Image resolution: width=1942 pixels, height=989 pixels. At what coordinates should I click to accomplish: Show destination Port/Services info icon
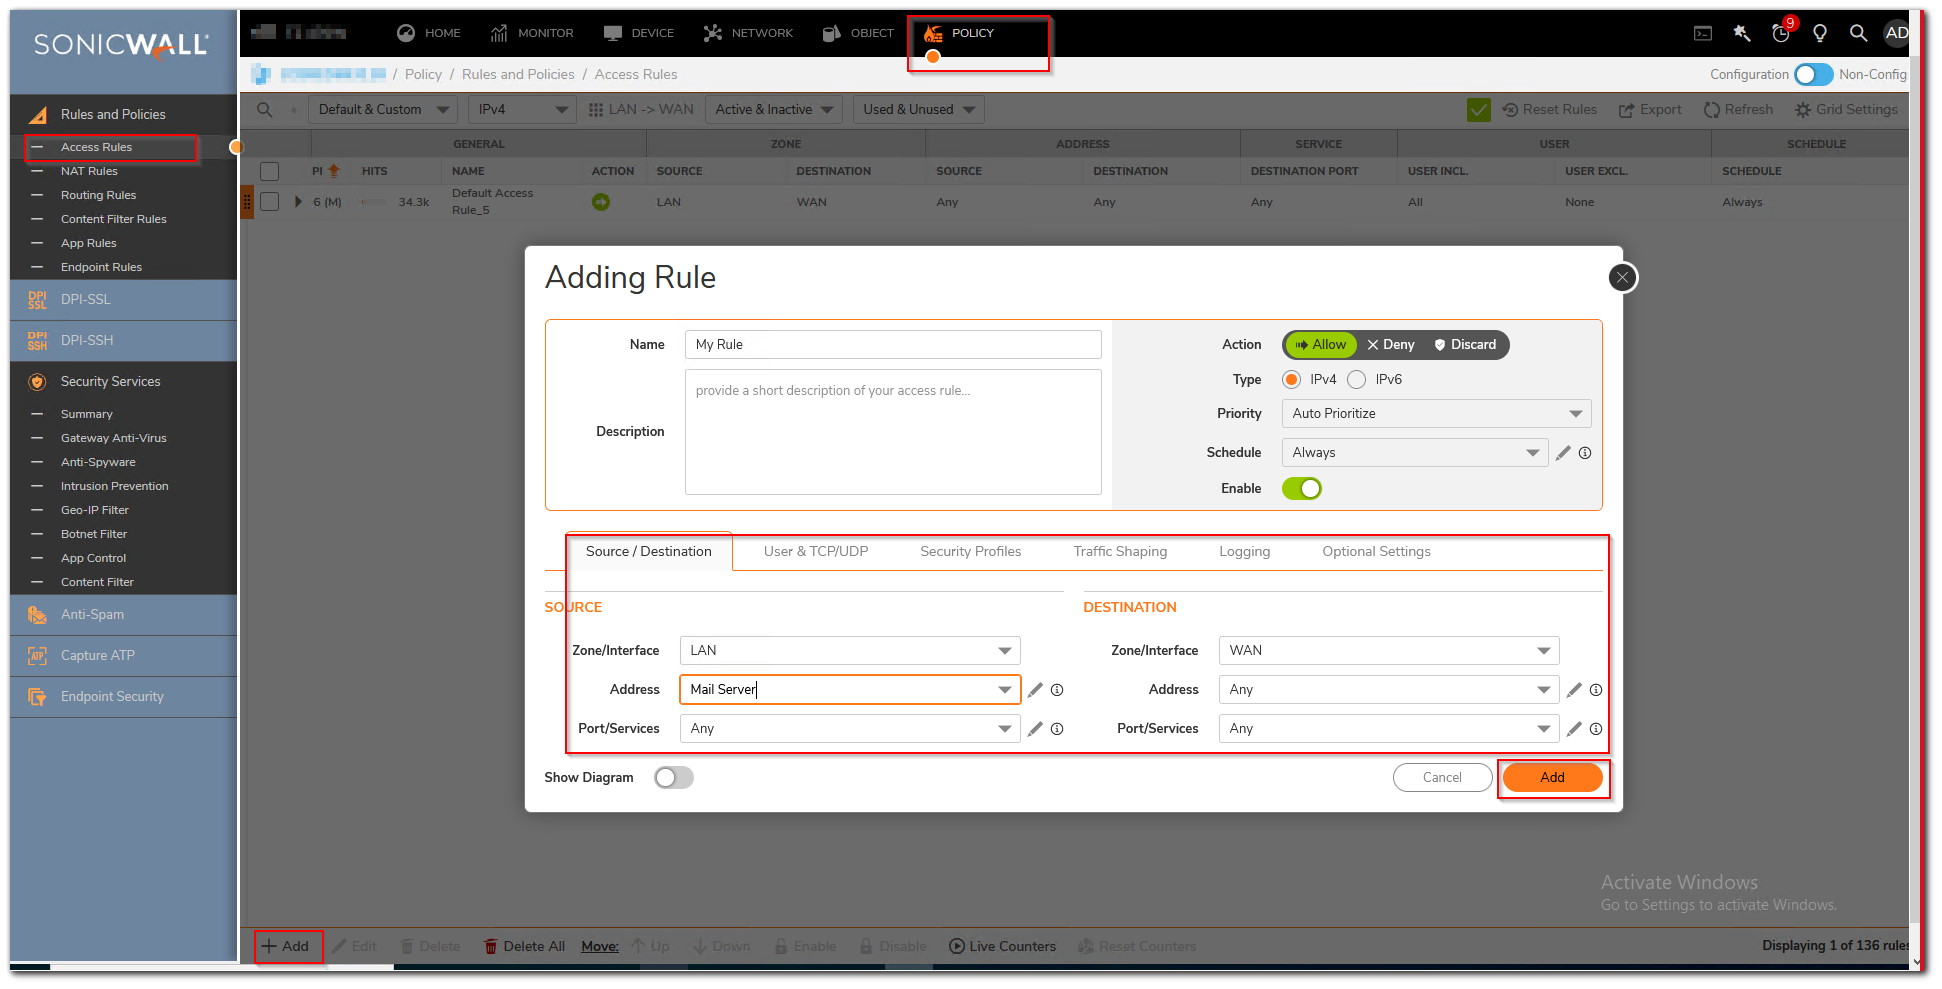click(1596, 729)
